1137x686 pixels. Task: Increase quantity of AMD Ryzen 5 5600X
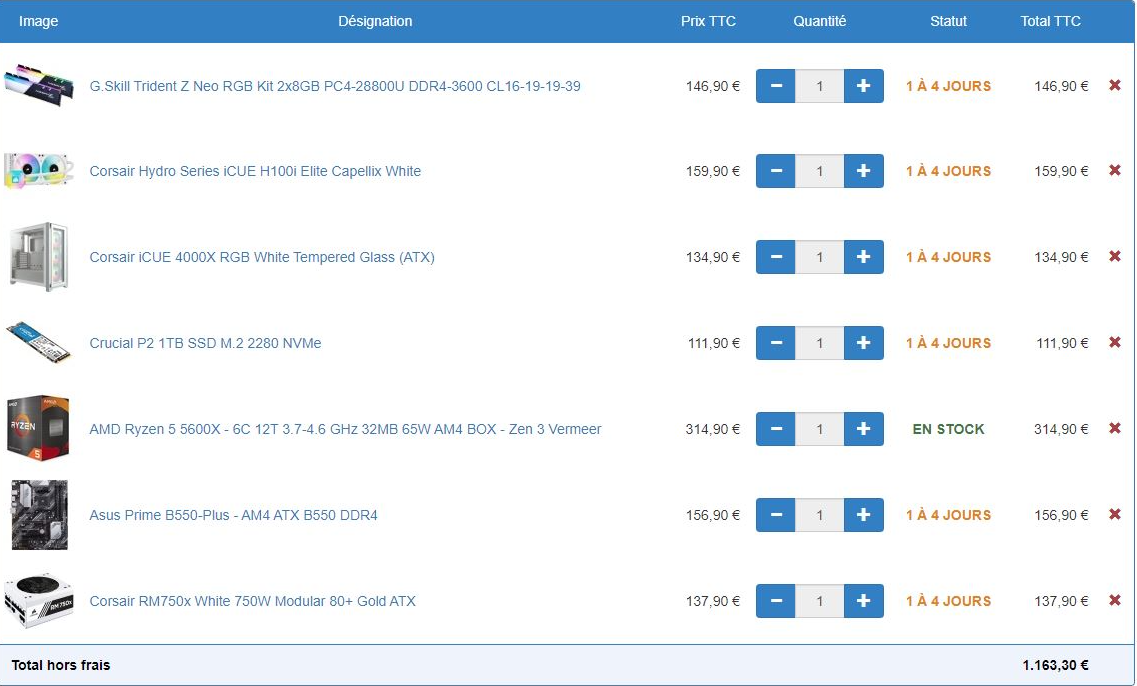point(864,429)
